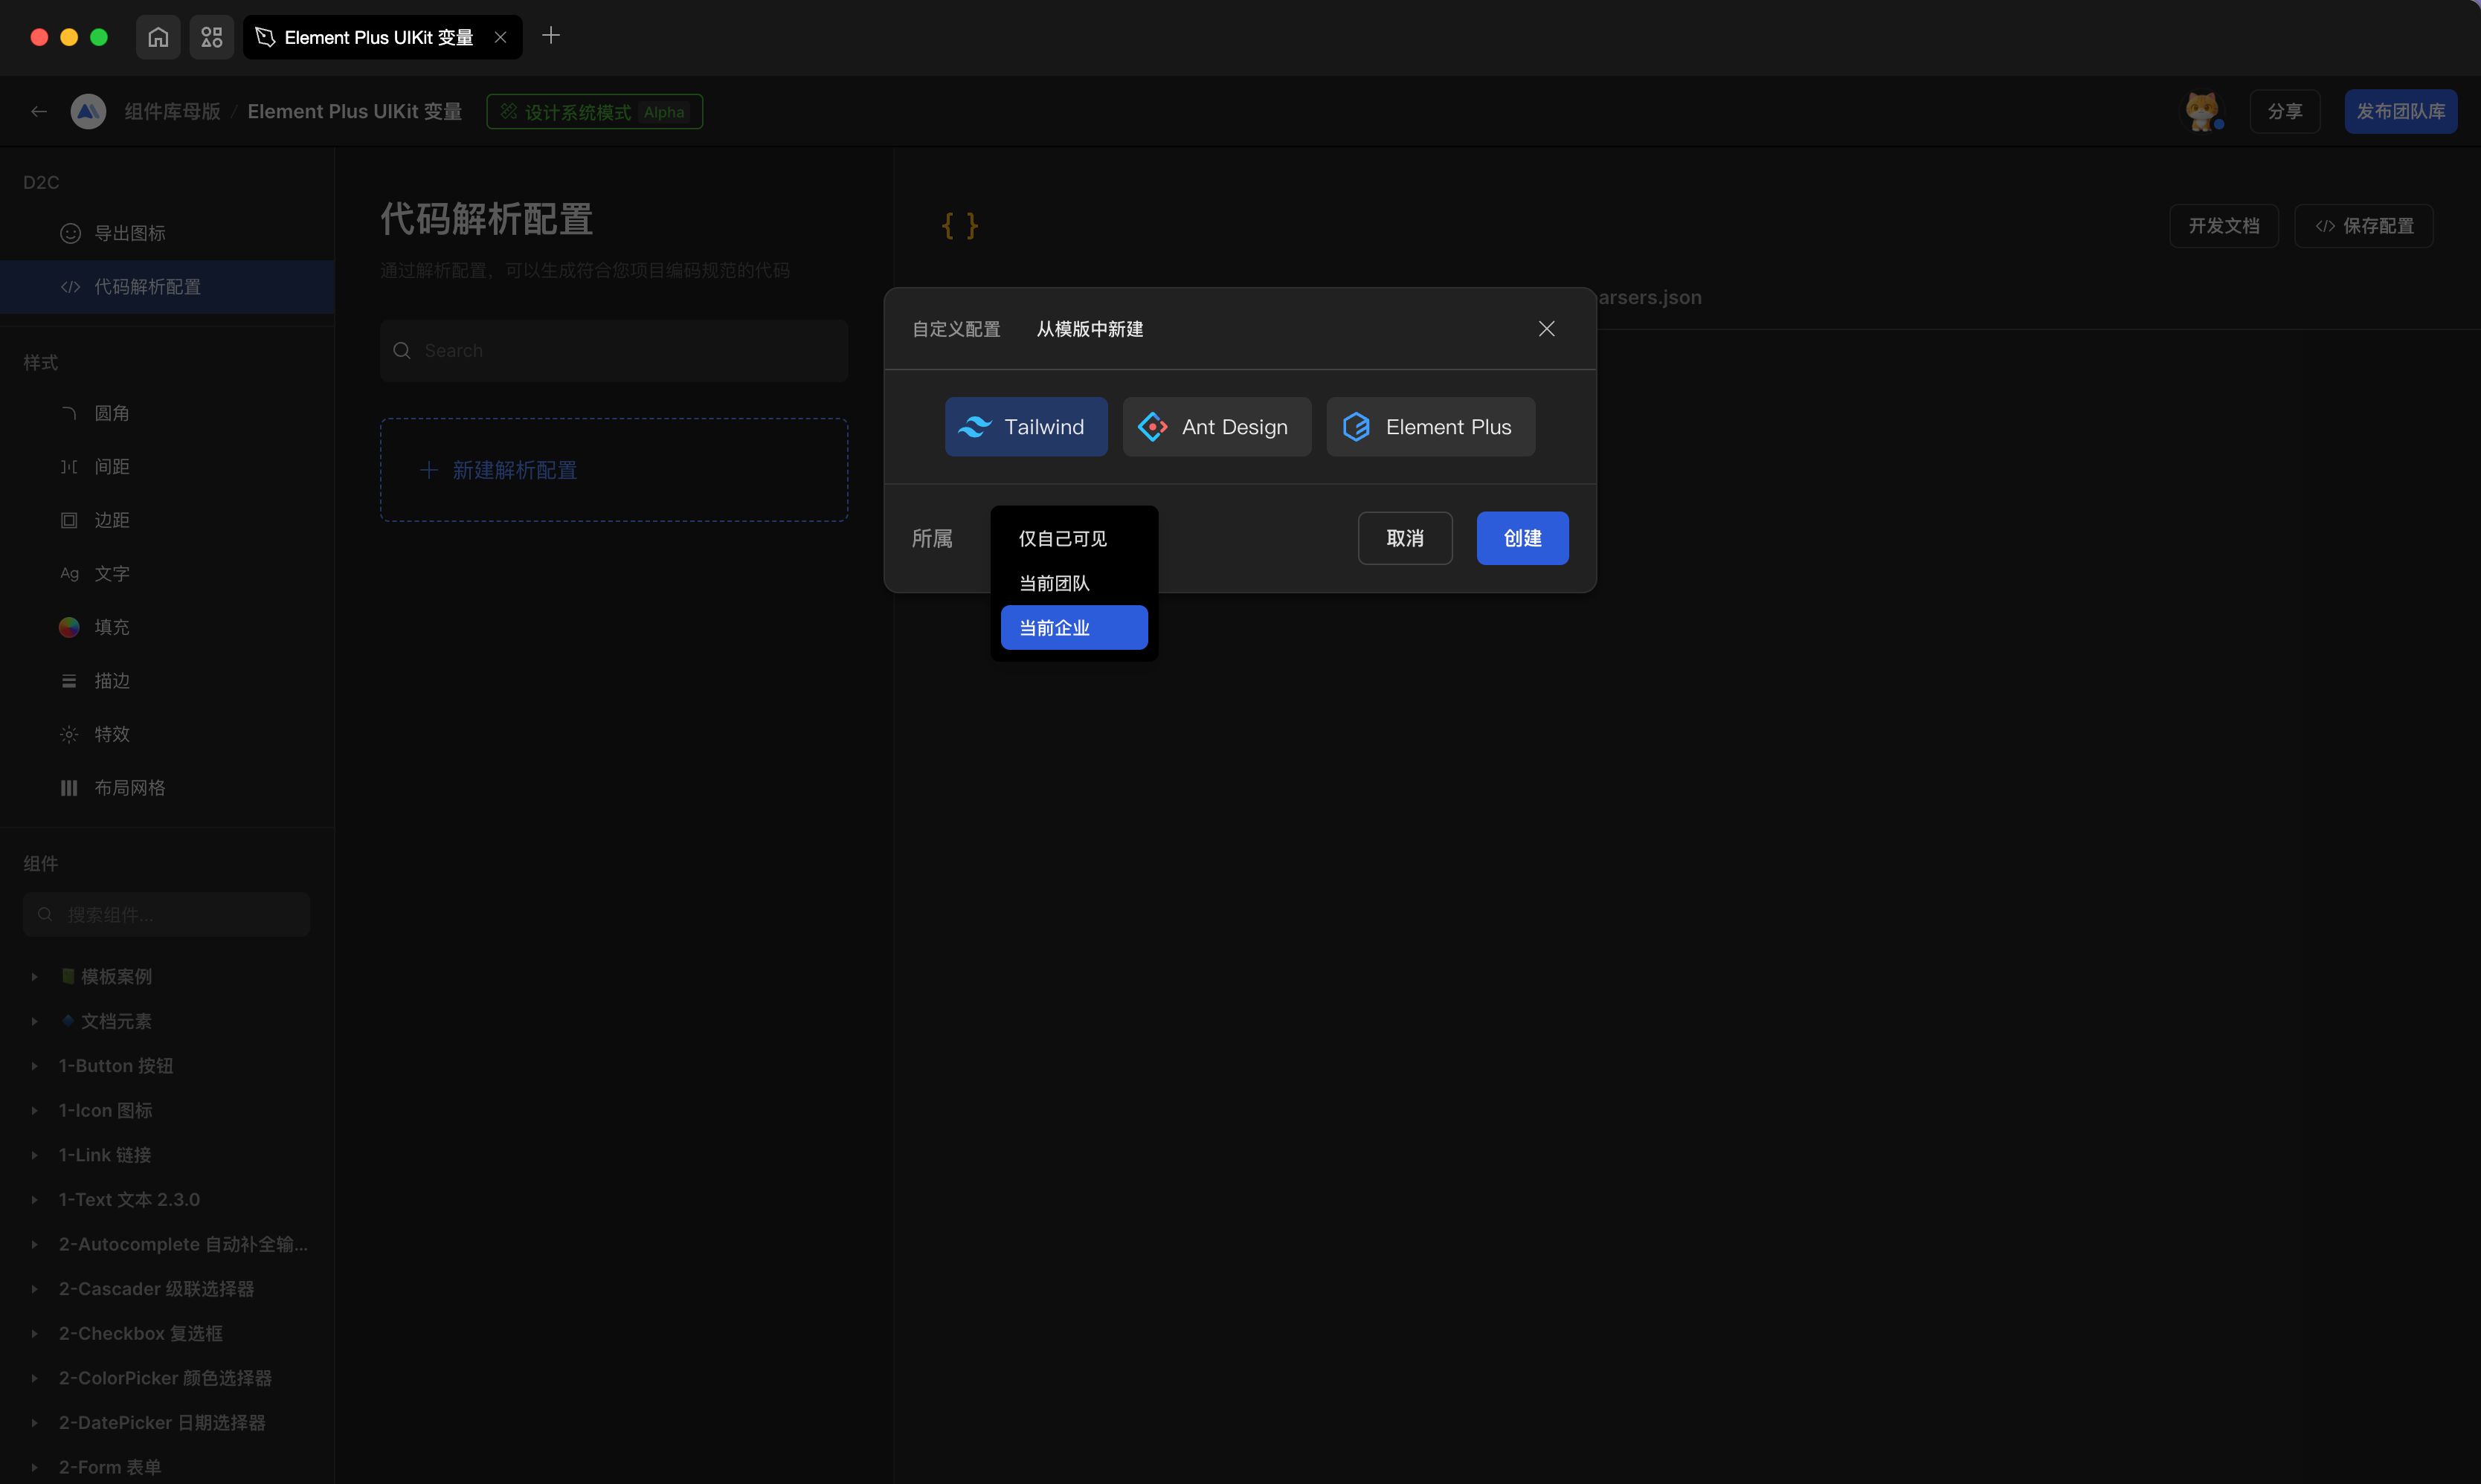Click 取消 to cancel dialog
Viewport: 2481px width, 1484px height.
click(x=1405, y=538)
